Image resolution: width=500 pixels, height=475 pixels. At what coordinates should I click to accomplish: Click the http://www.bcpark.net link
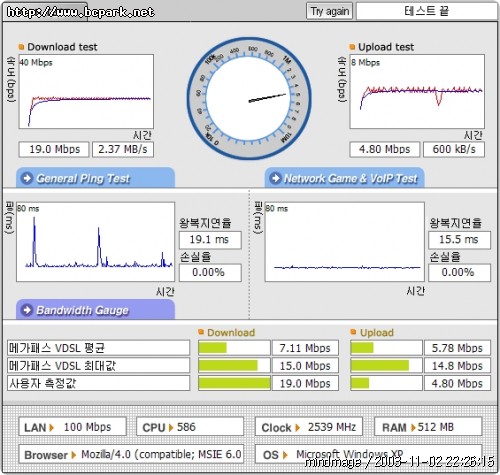80,12
